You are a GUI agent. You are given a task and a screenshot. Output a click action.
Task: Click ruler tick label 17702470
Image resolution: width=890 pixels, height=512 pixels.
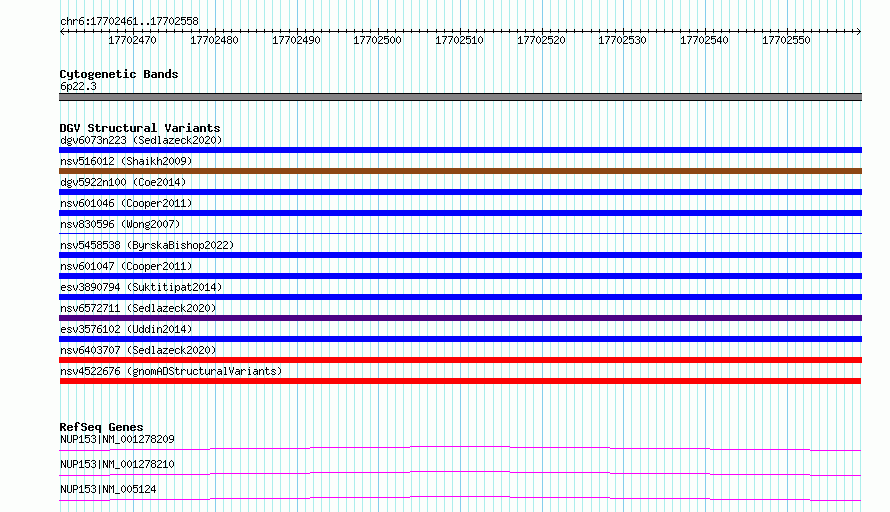click(x=132, y=40)
